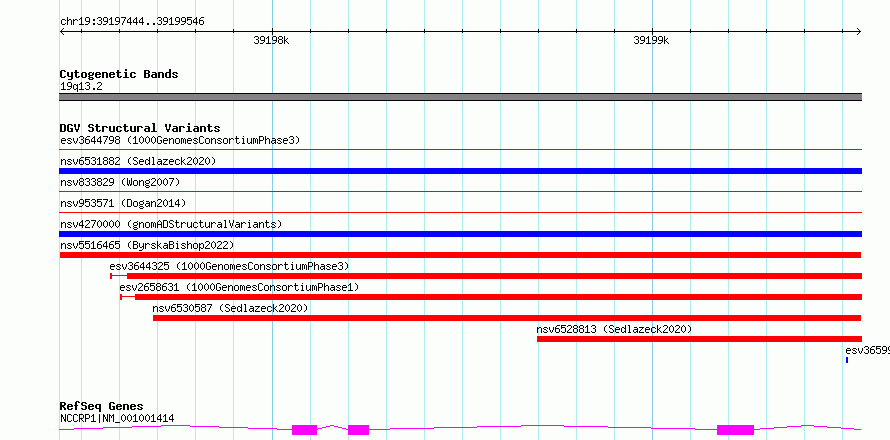This screenshot has height=440, width=890.
Task: Click the nsv6528813 (Sedlazeck2020) label
Action: [614, 329]
